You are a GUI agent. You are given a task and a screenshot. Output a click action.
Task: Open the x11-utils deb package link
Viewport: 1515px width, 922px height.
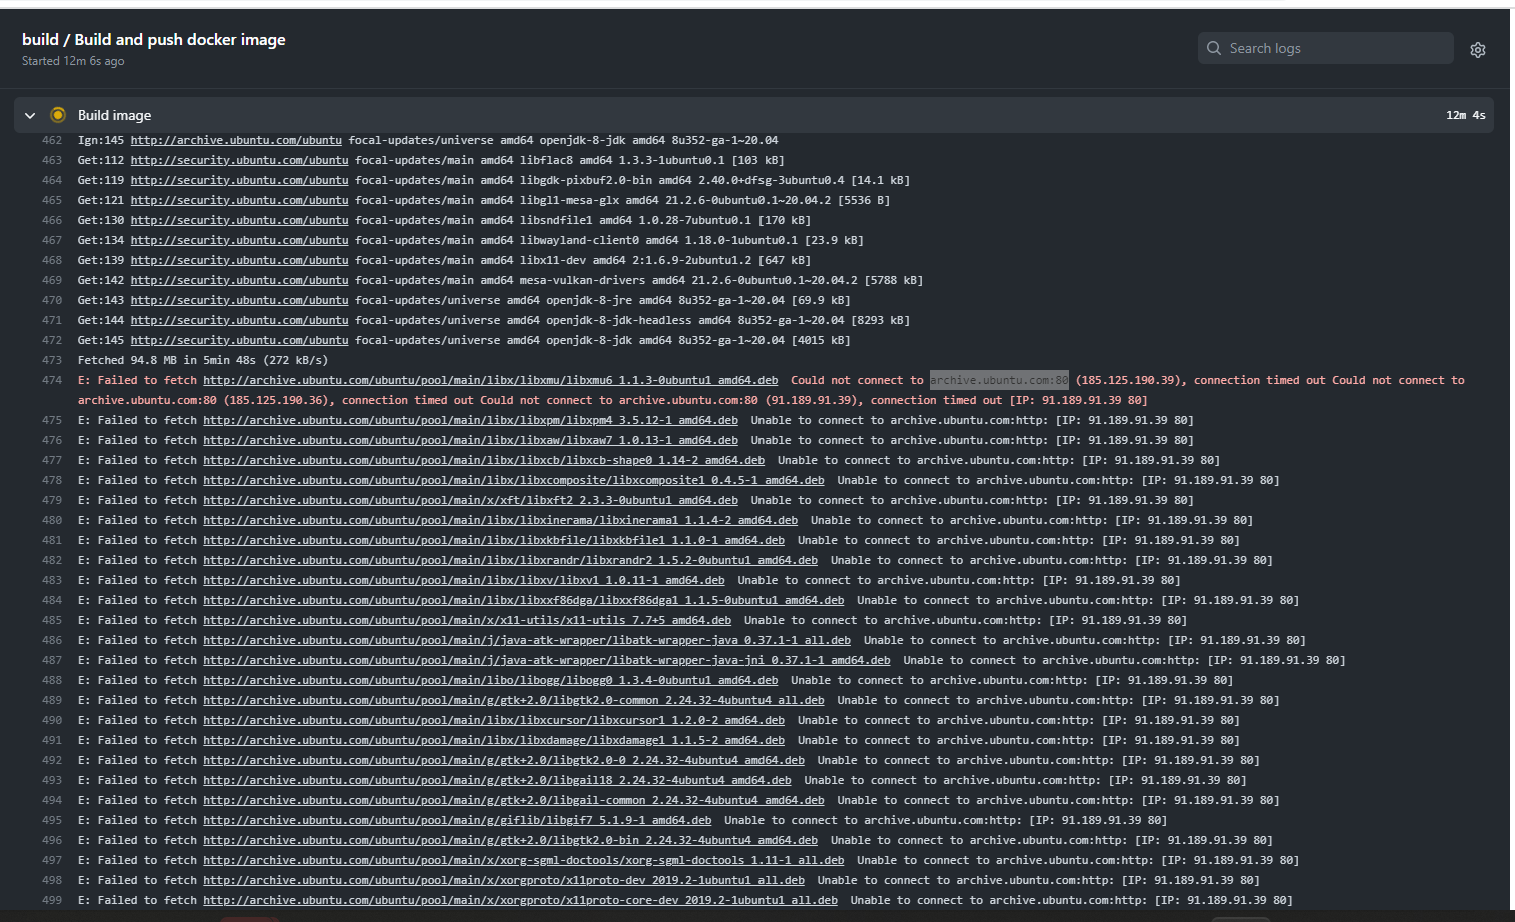click(x=467, y=620)
